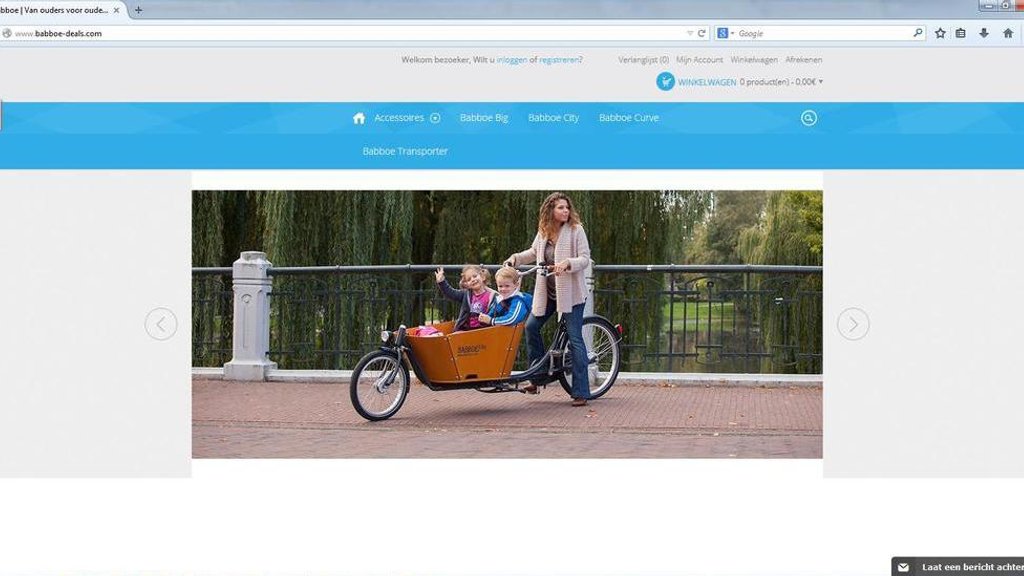The height and width of the screenshot is (576, 1024).
Task: Open the Laat een bericht achter chat widget
Action: pos(960,567)
